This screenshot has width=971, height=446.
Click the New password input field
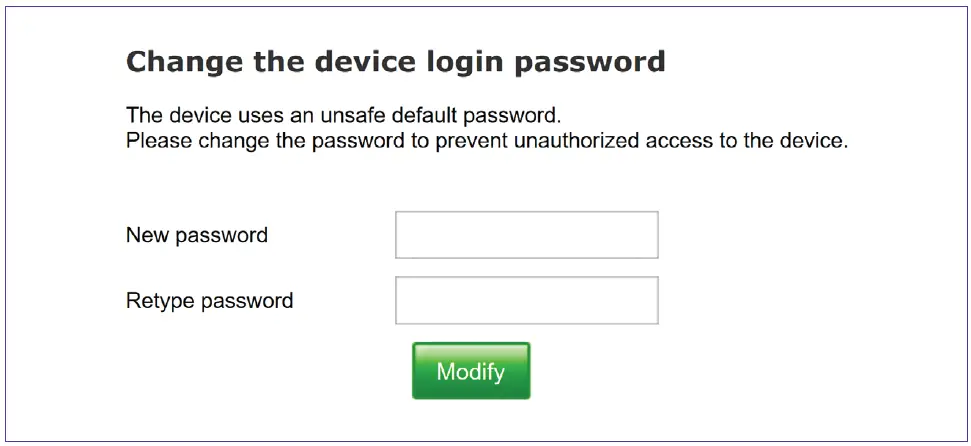(526, 235)
